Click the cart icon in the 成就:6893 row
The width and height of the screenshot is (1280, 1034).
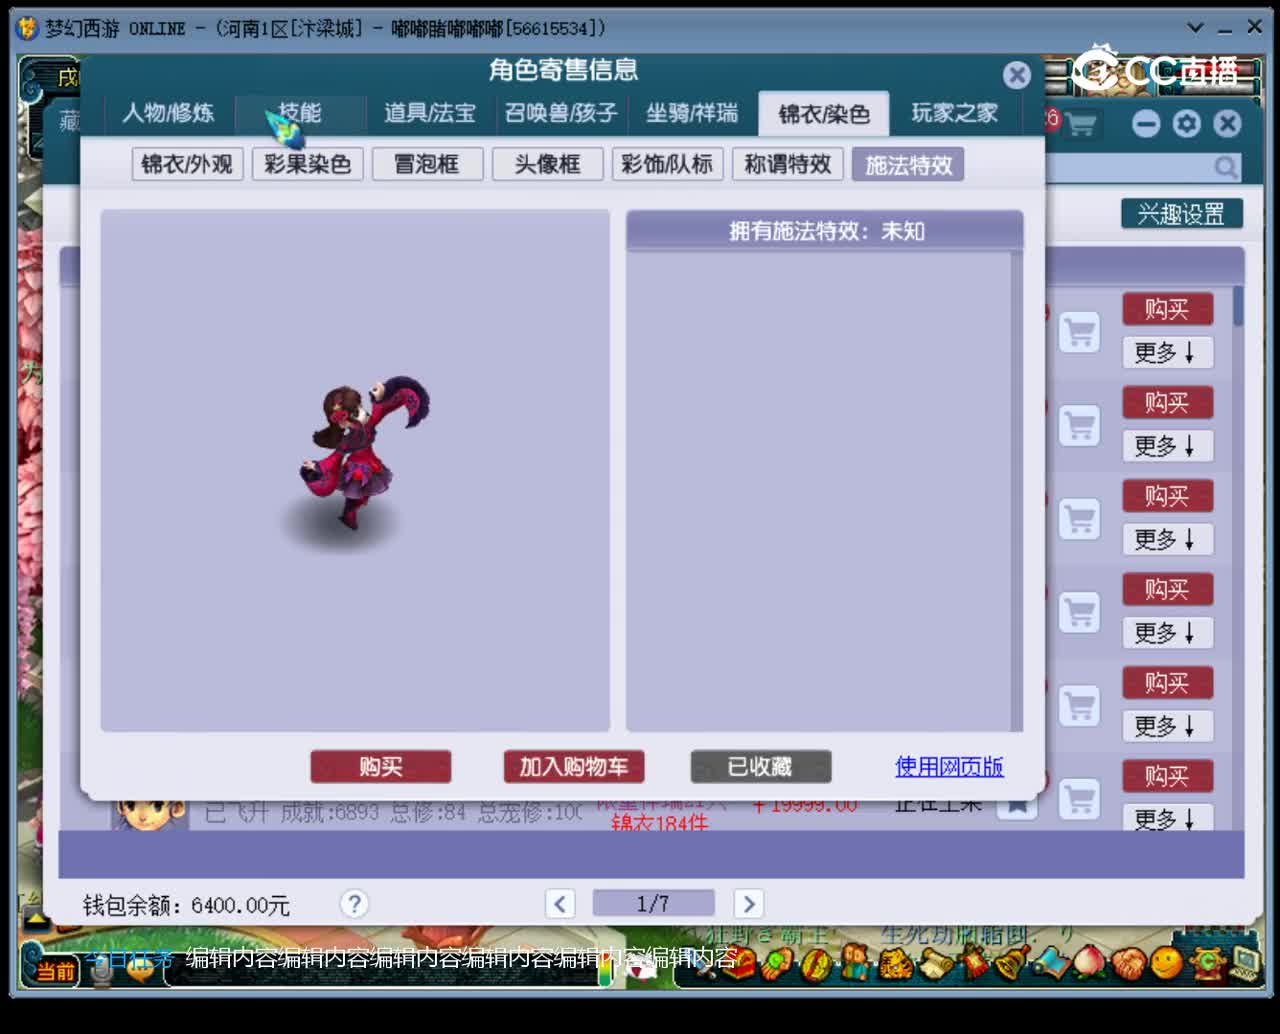pyautogui.click(x=1080, y=799)
